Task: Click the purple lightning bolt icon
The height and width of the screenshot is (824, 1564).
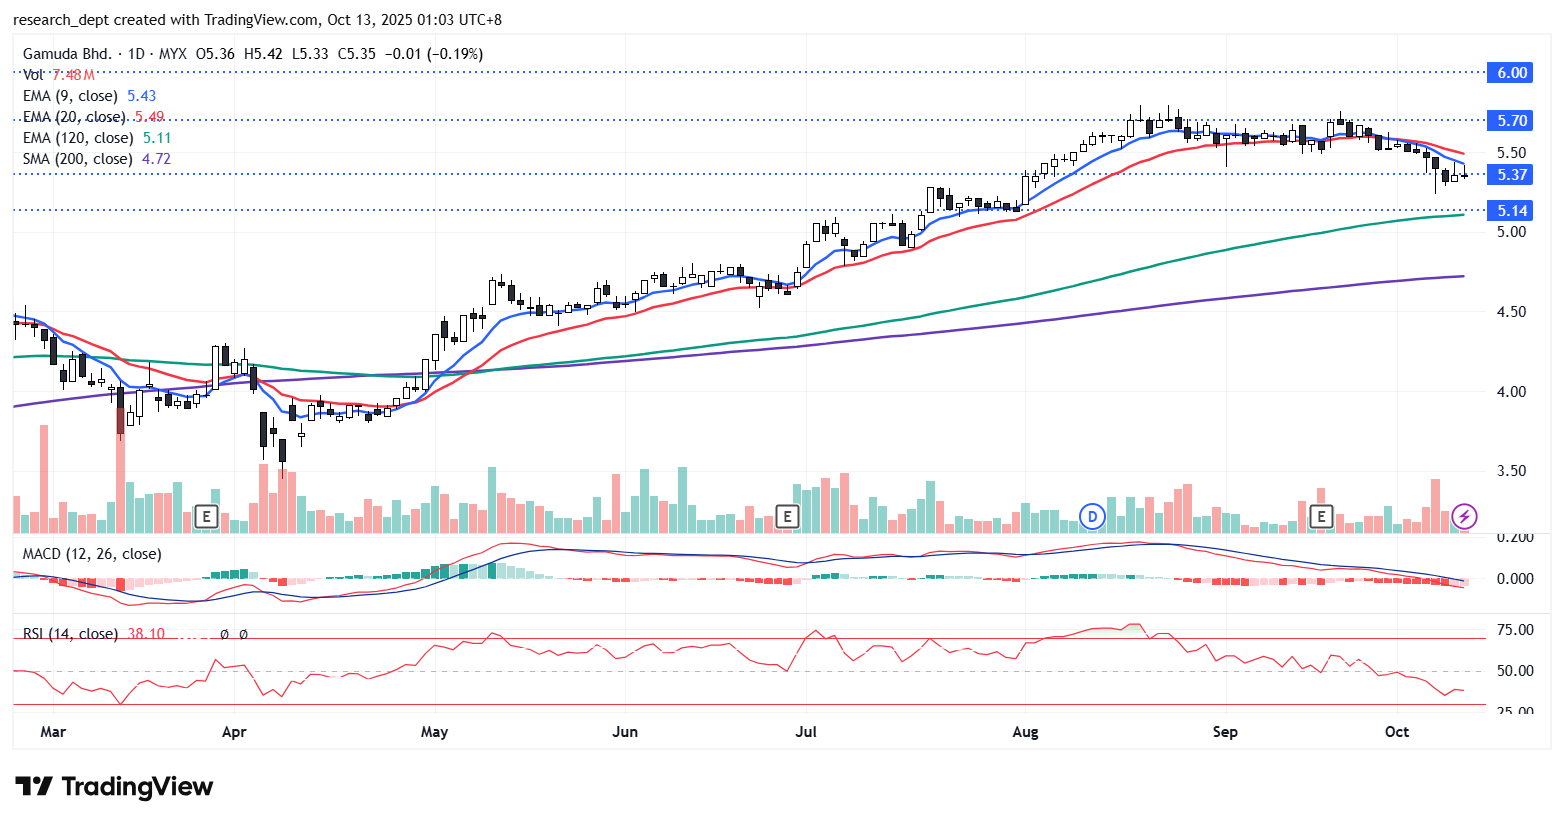Action: (x=1464, y=516)
